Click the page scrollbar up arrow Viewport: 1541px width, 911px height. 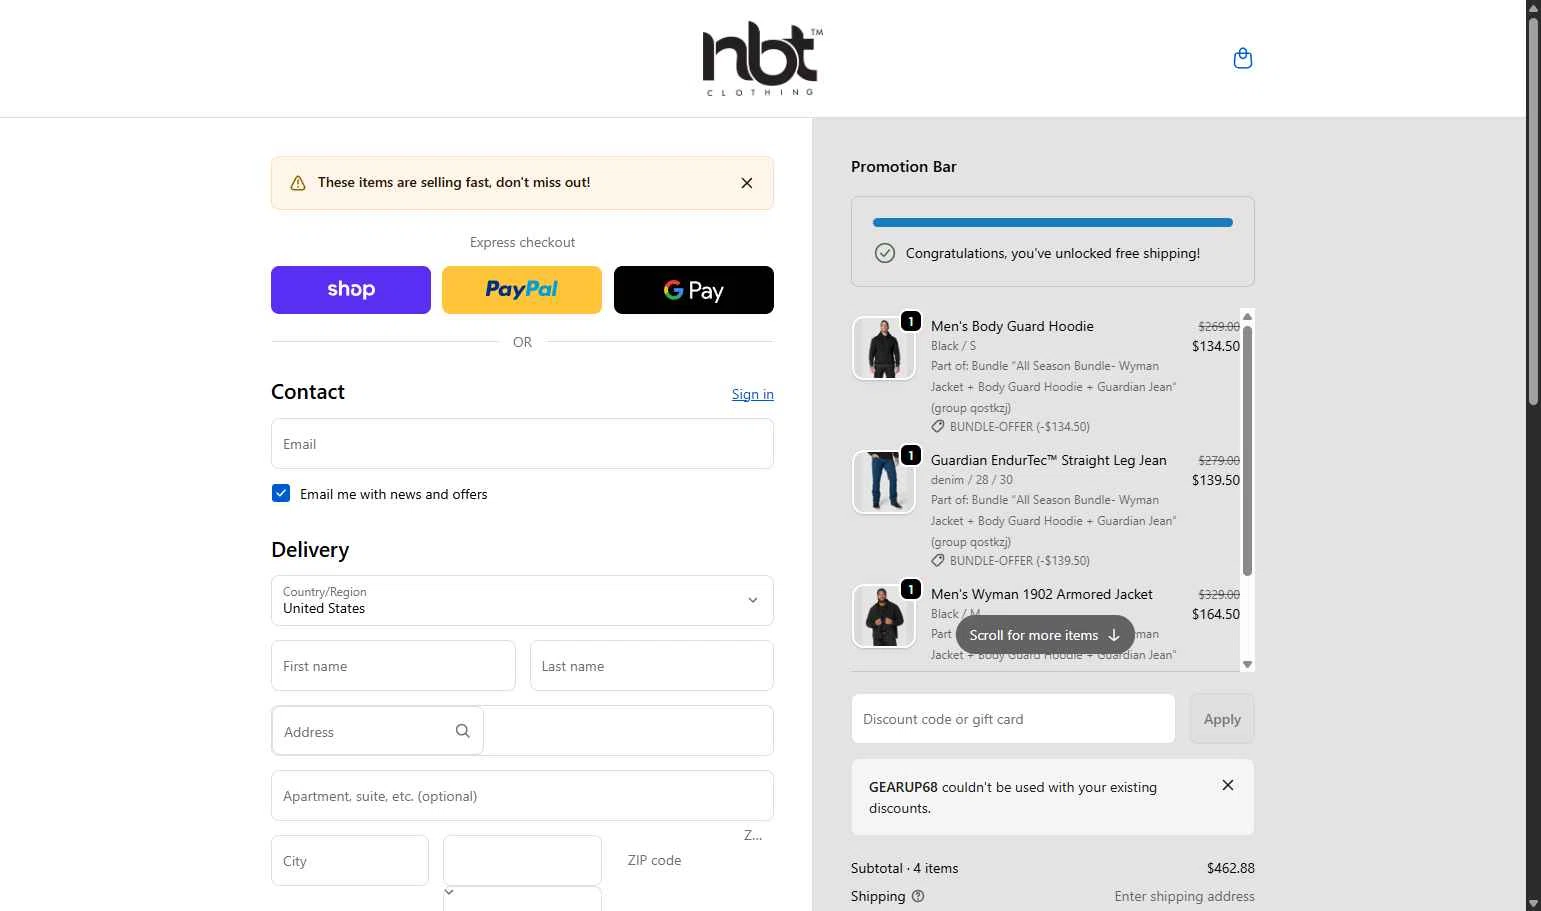point(1533,8)
